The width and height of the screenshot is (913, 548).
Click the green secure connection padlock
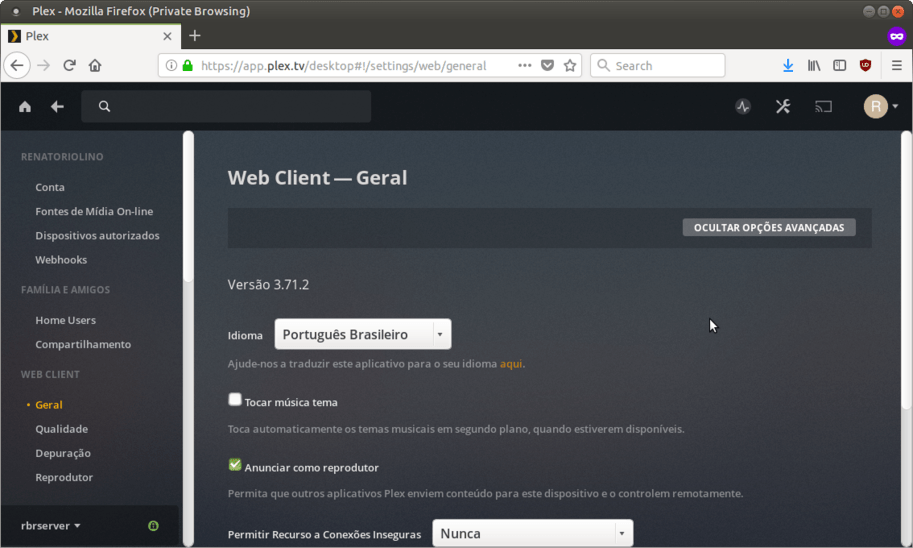pyautogui.click(x=187, y=65)
